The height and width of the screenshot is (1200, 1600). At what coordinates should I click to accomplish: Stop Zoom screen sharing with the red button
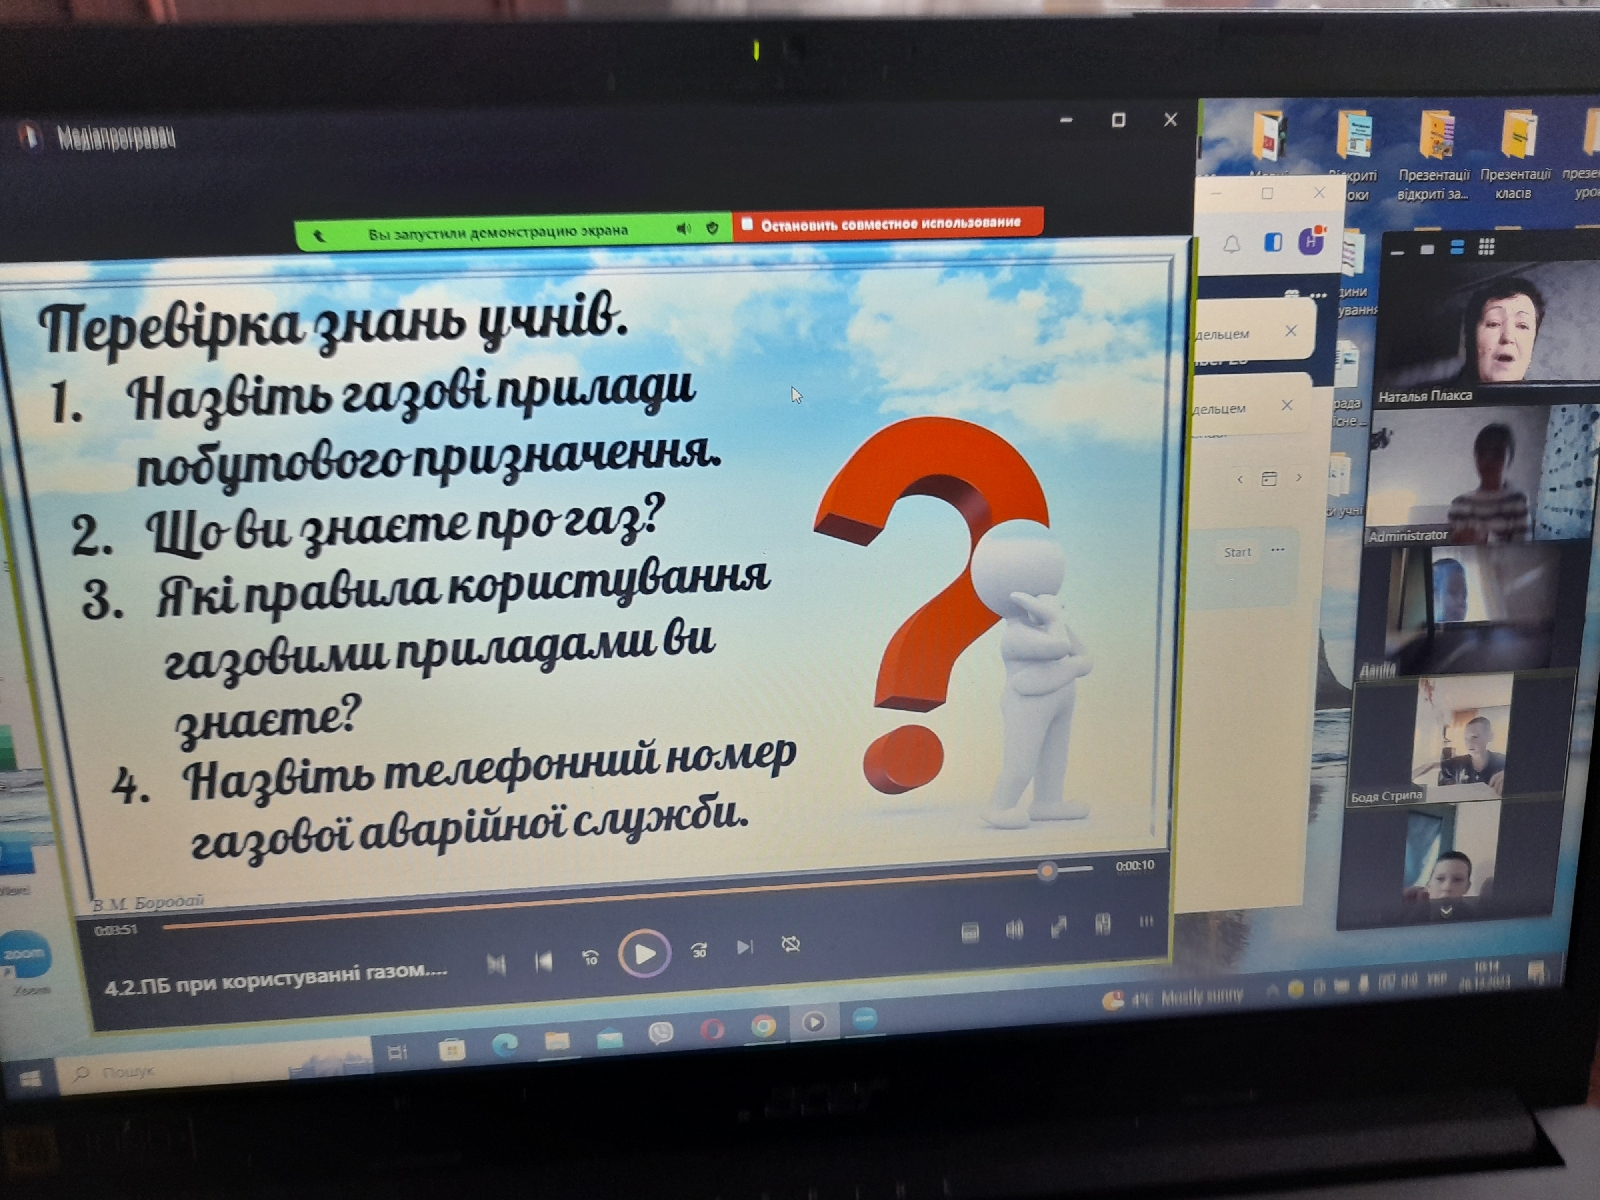tap(888, 223)
